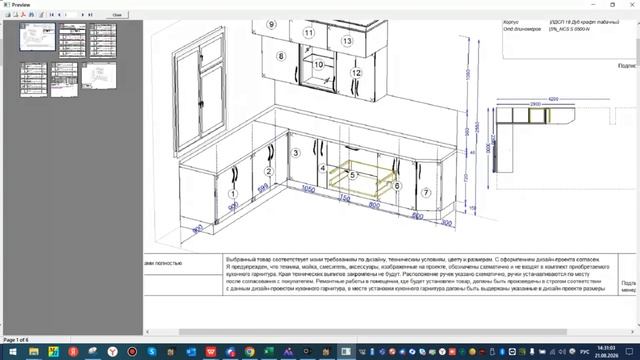Click the Close button in toolbar
Viewport: 640px width, 360px height.
[117, 15]
